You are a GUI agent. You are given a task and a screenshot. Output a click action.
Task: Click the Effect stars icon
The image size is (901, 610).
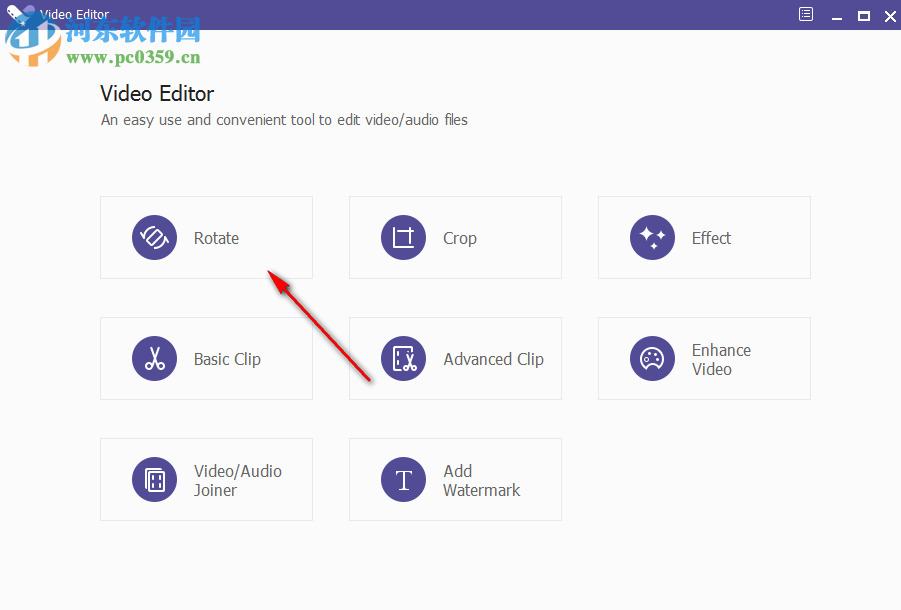pos(652,238)
